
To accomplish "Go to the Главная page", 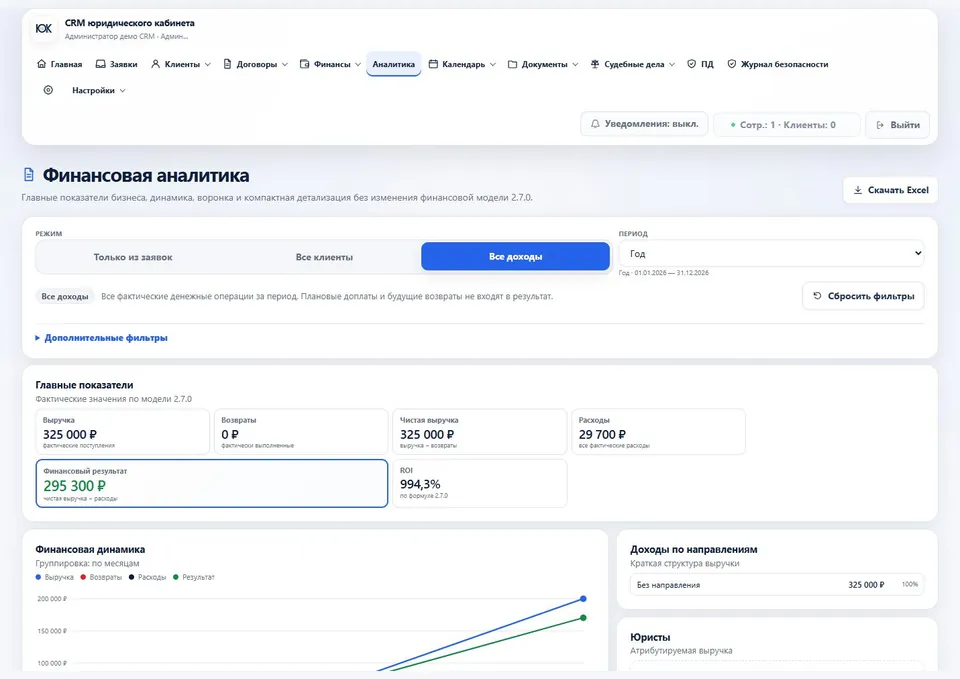I will pos(59,64).
